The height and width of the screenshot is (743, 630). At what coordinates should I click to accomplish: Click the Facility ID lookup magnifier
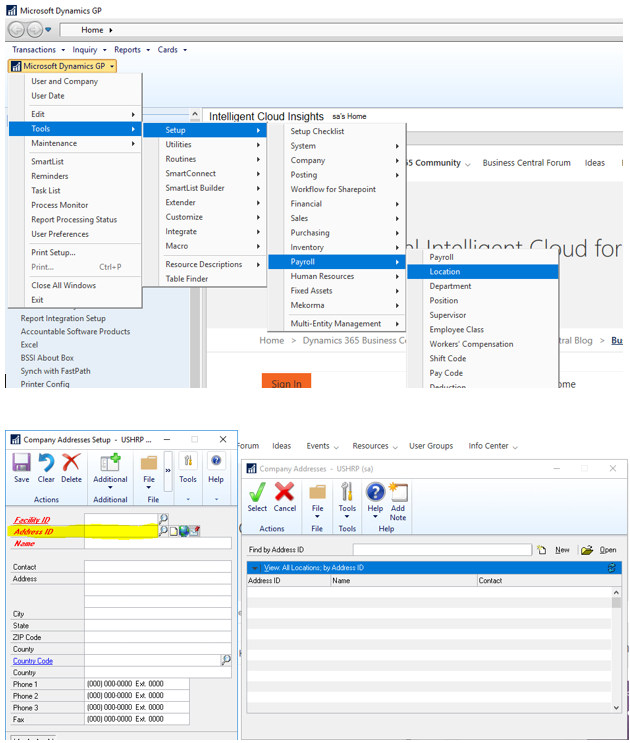pyautogui.click(x=163, y=518)
